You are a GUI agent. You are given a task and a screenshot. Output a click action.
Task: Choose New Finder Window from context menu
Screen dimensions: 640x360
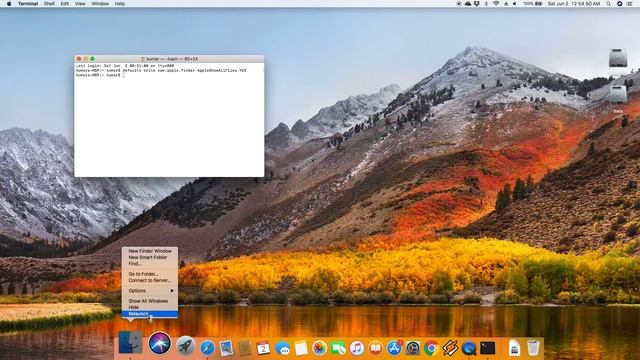(x=150, y=251)
